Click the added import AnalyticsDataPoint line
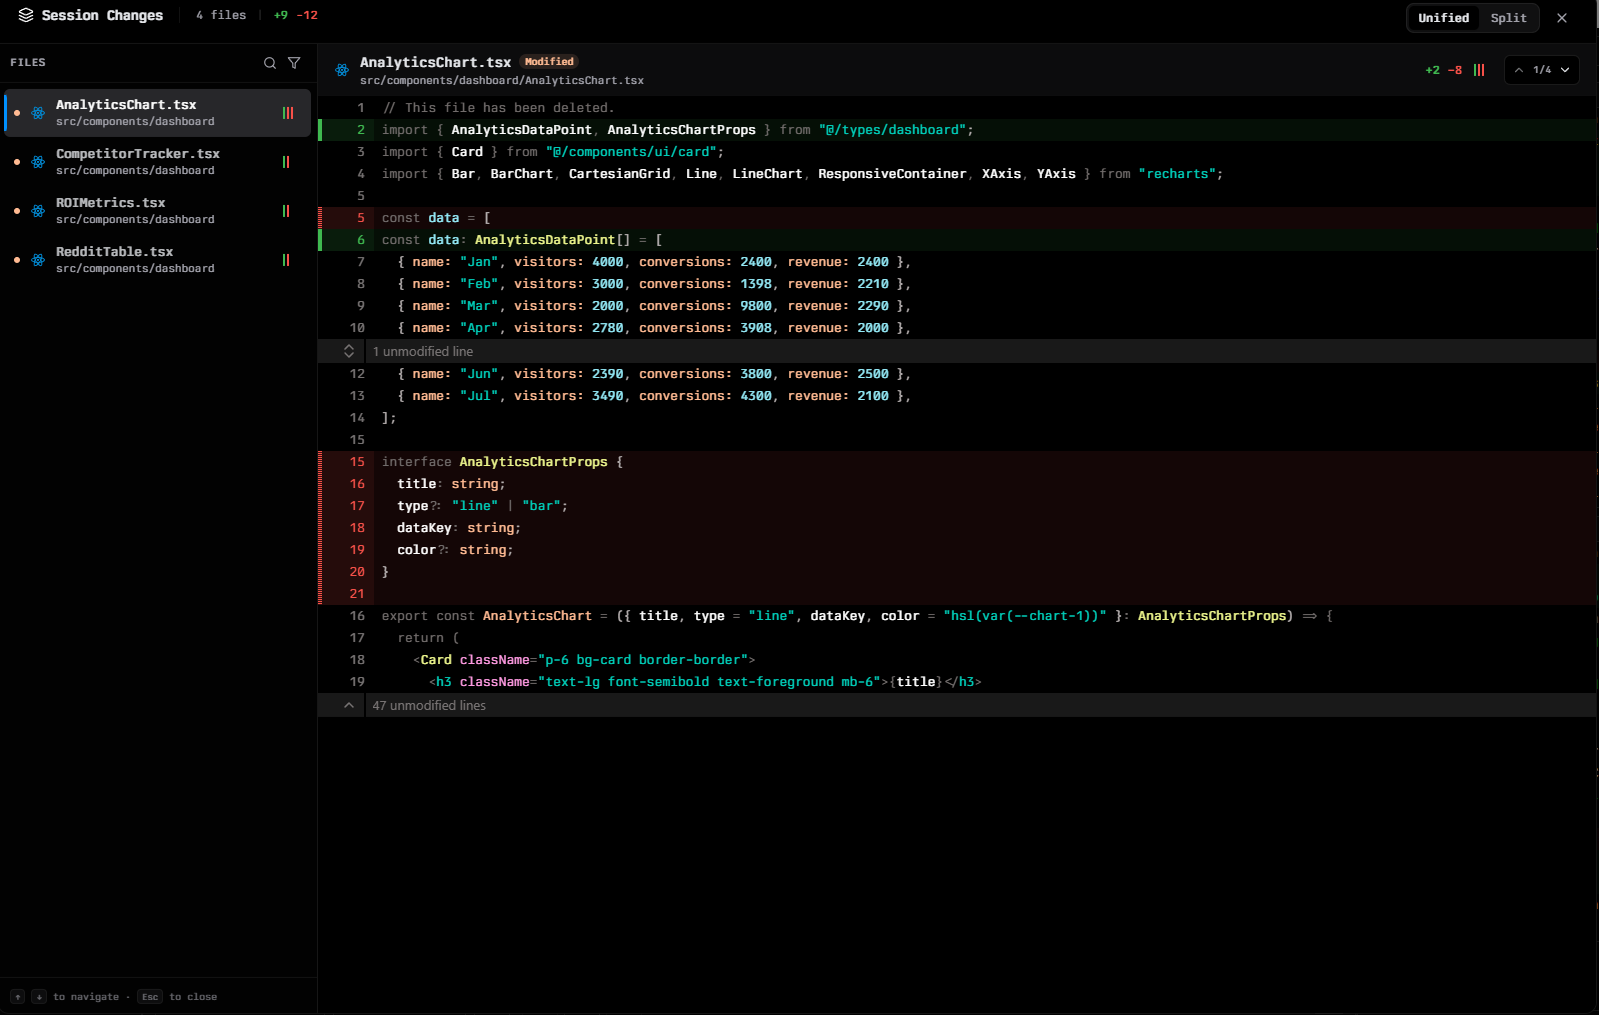The image size is (1599, 1015). (957, 130)
